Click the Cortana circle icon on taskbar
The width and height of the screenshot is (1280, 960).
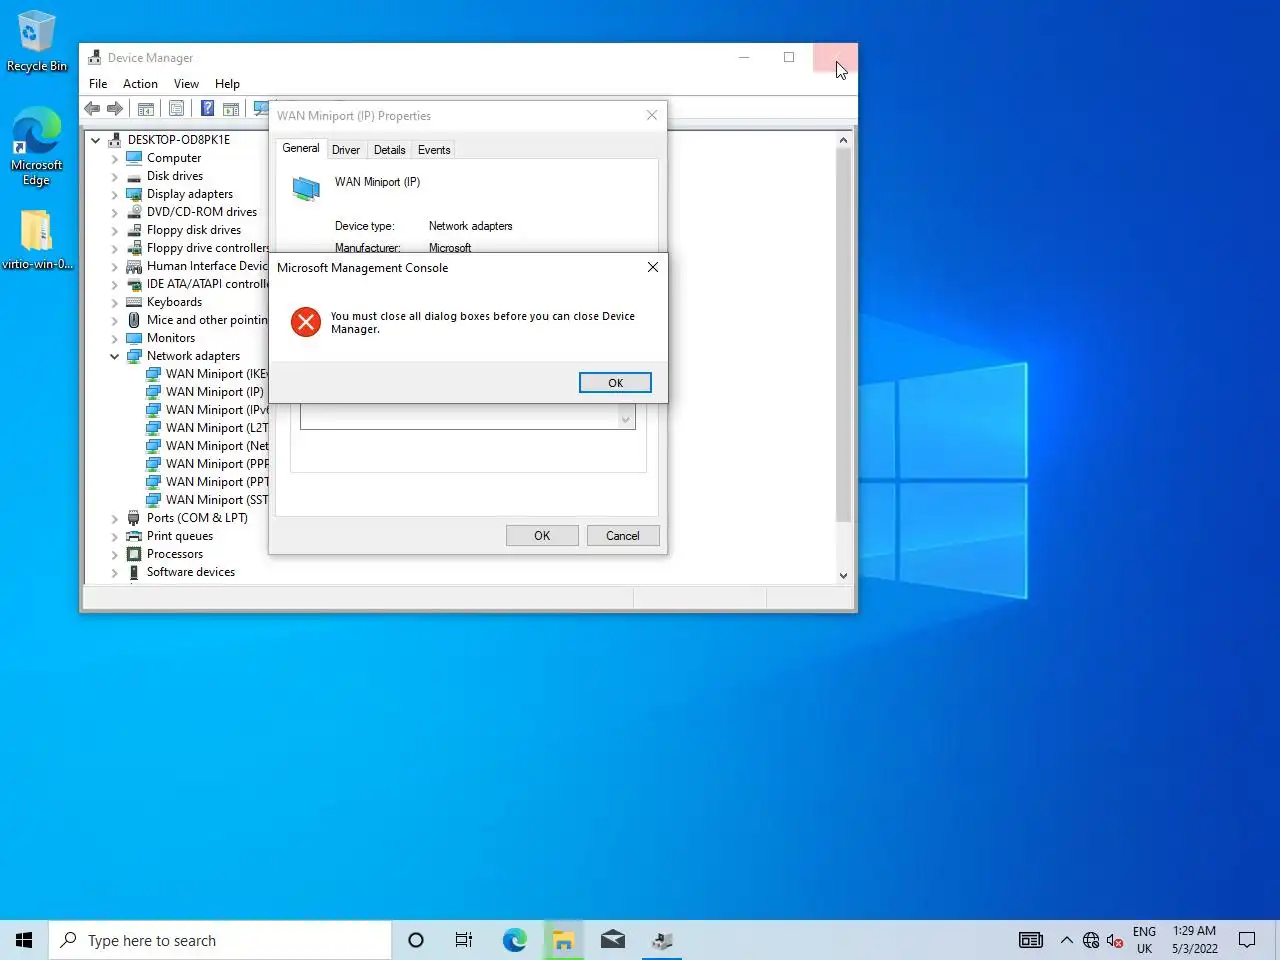point(416,940)
